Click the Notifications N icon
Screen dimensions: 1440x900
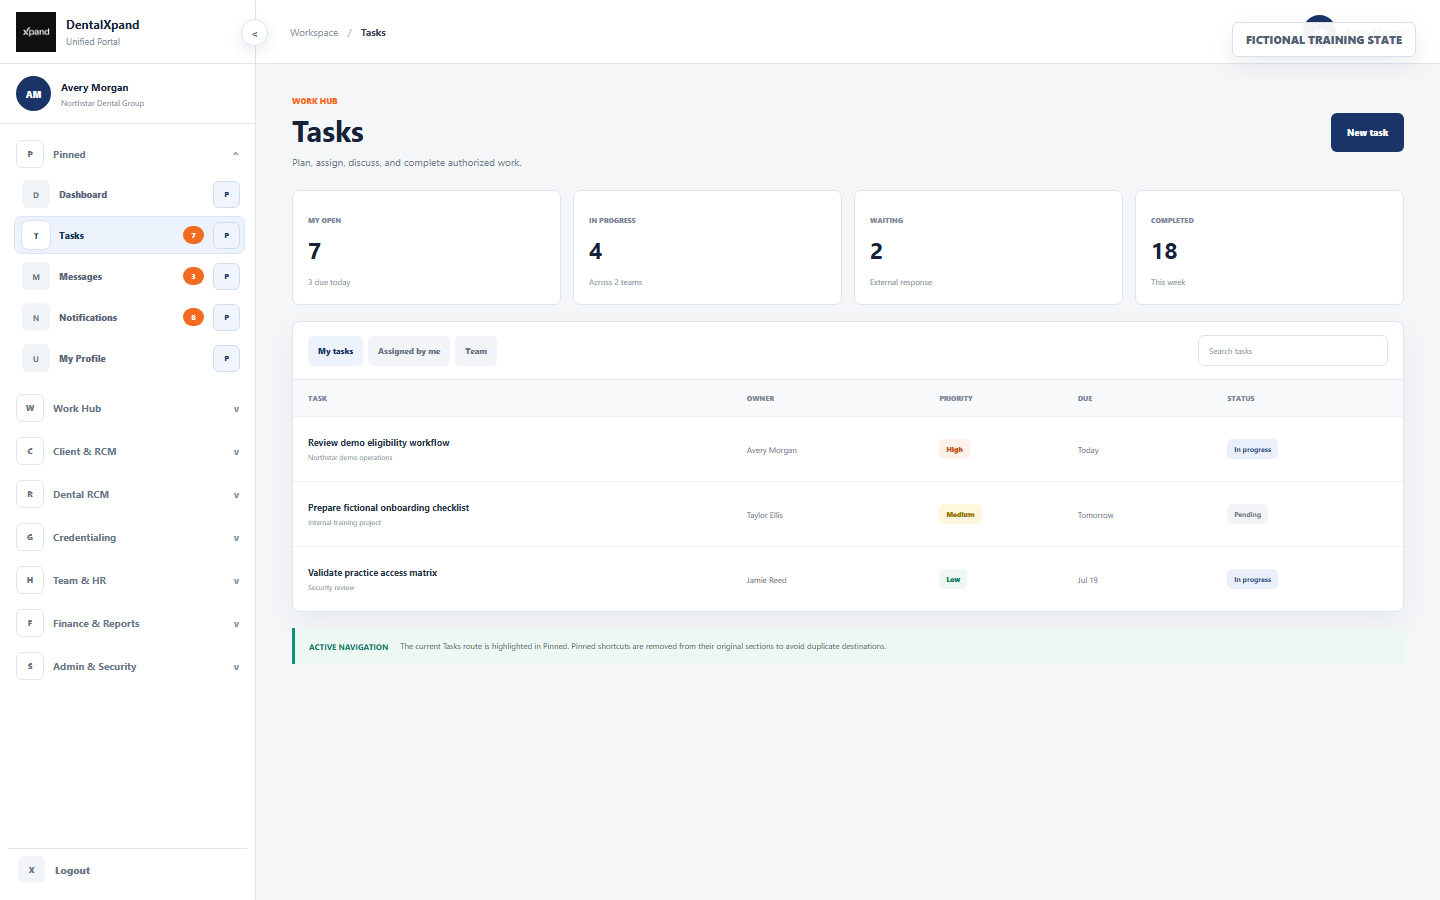pyautogui.click(x=36, y=318)
